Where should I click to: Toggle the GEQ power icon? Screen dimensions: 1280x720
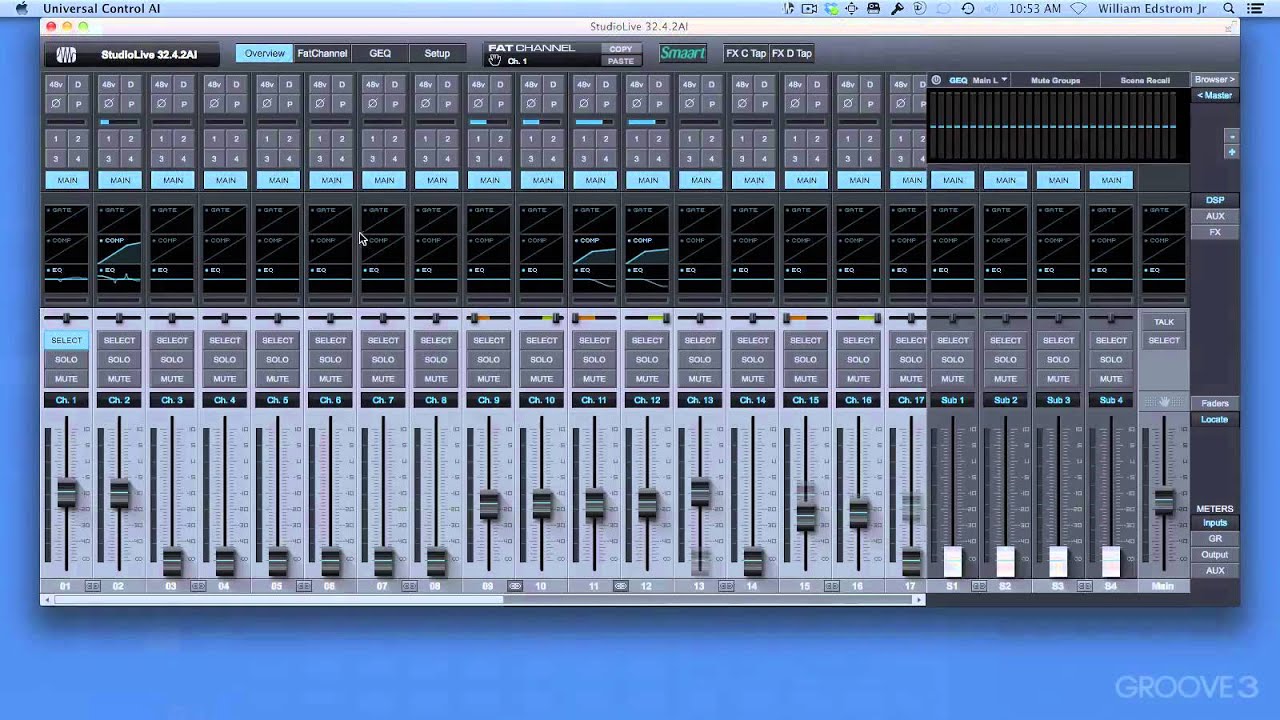coord(937,80)
